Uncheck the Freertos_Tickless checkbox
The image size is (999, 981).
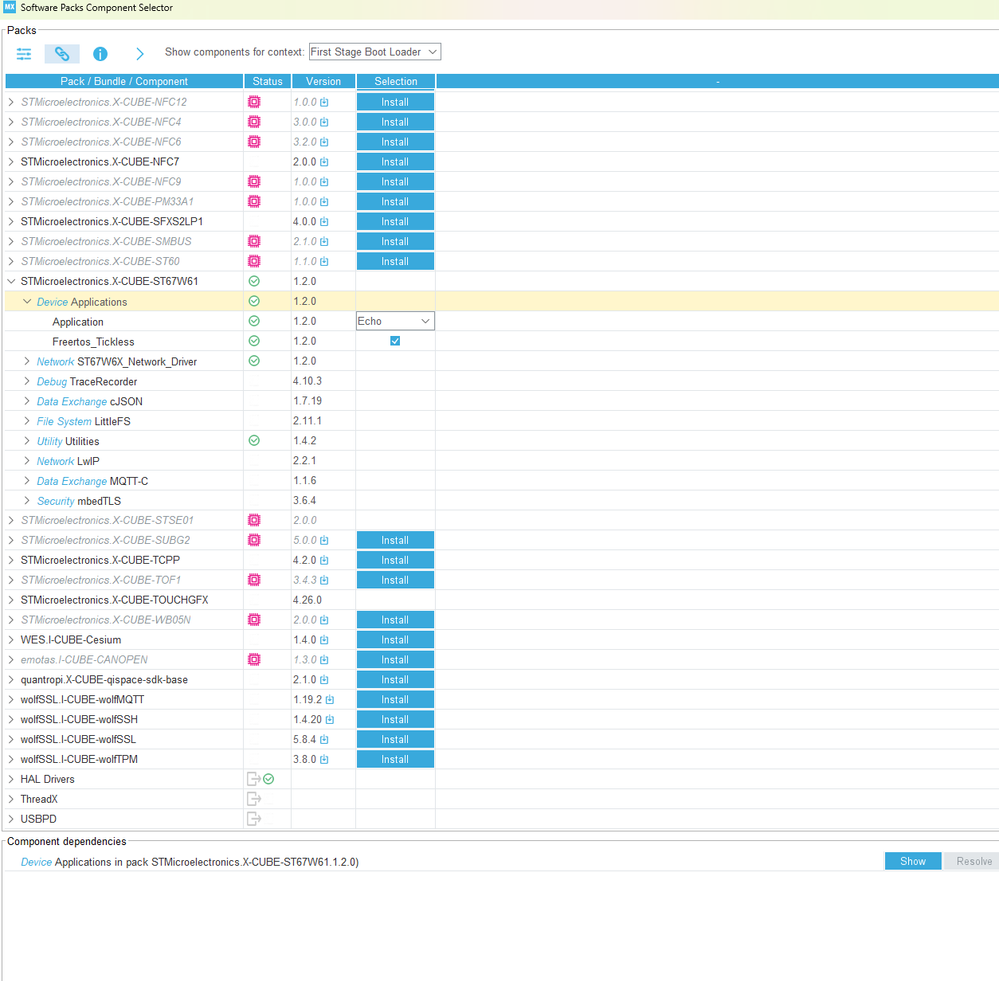(x=395, y=341)
